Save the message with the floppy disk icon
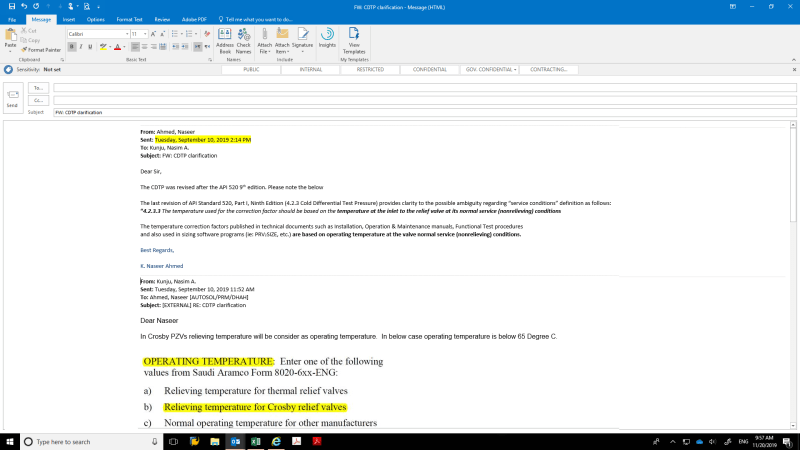The width and height of the screenshot is (800, 450). pos(12,6)
